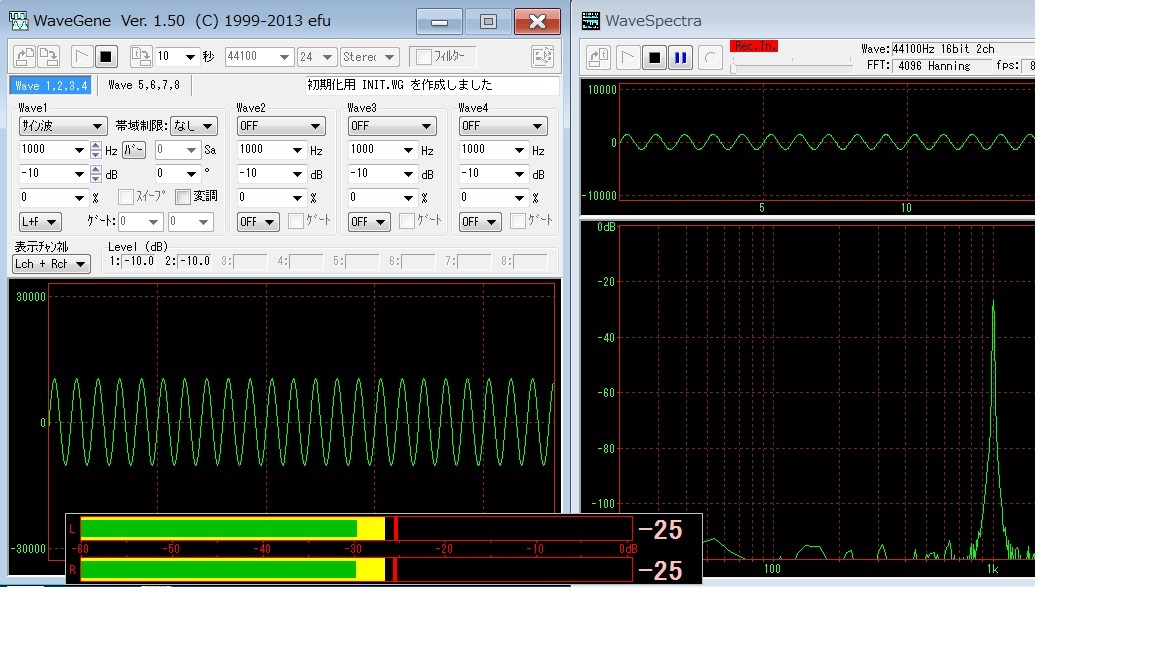Click the Wave format field showing 44100Hz 16bit 2ch

[x=962, y=49]
